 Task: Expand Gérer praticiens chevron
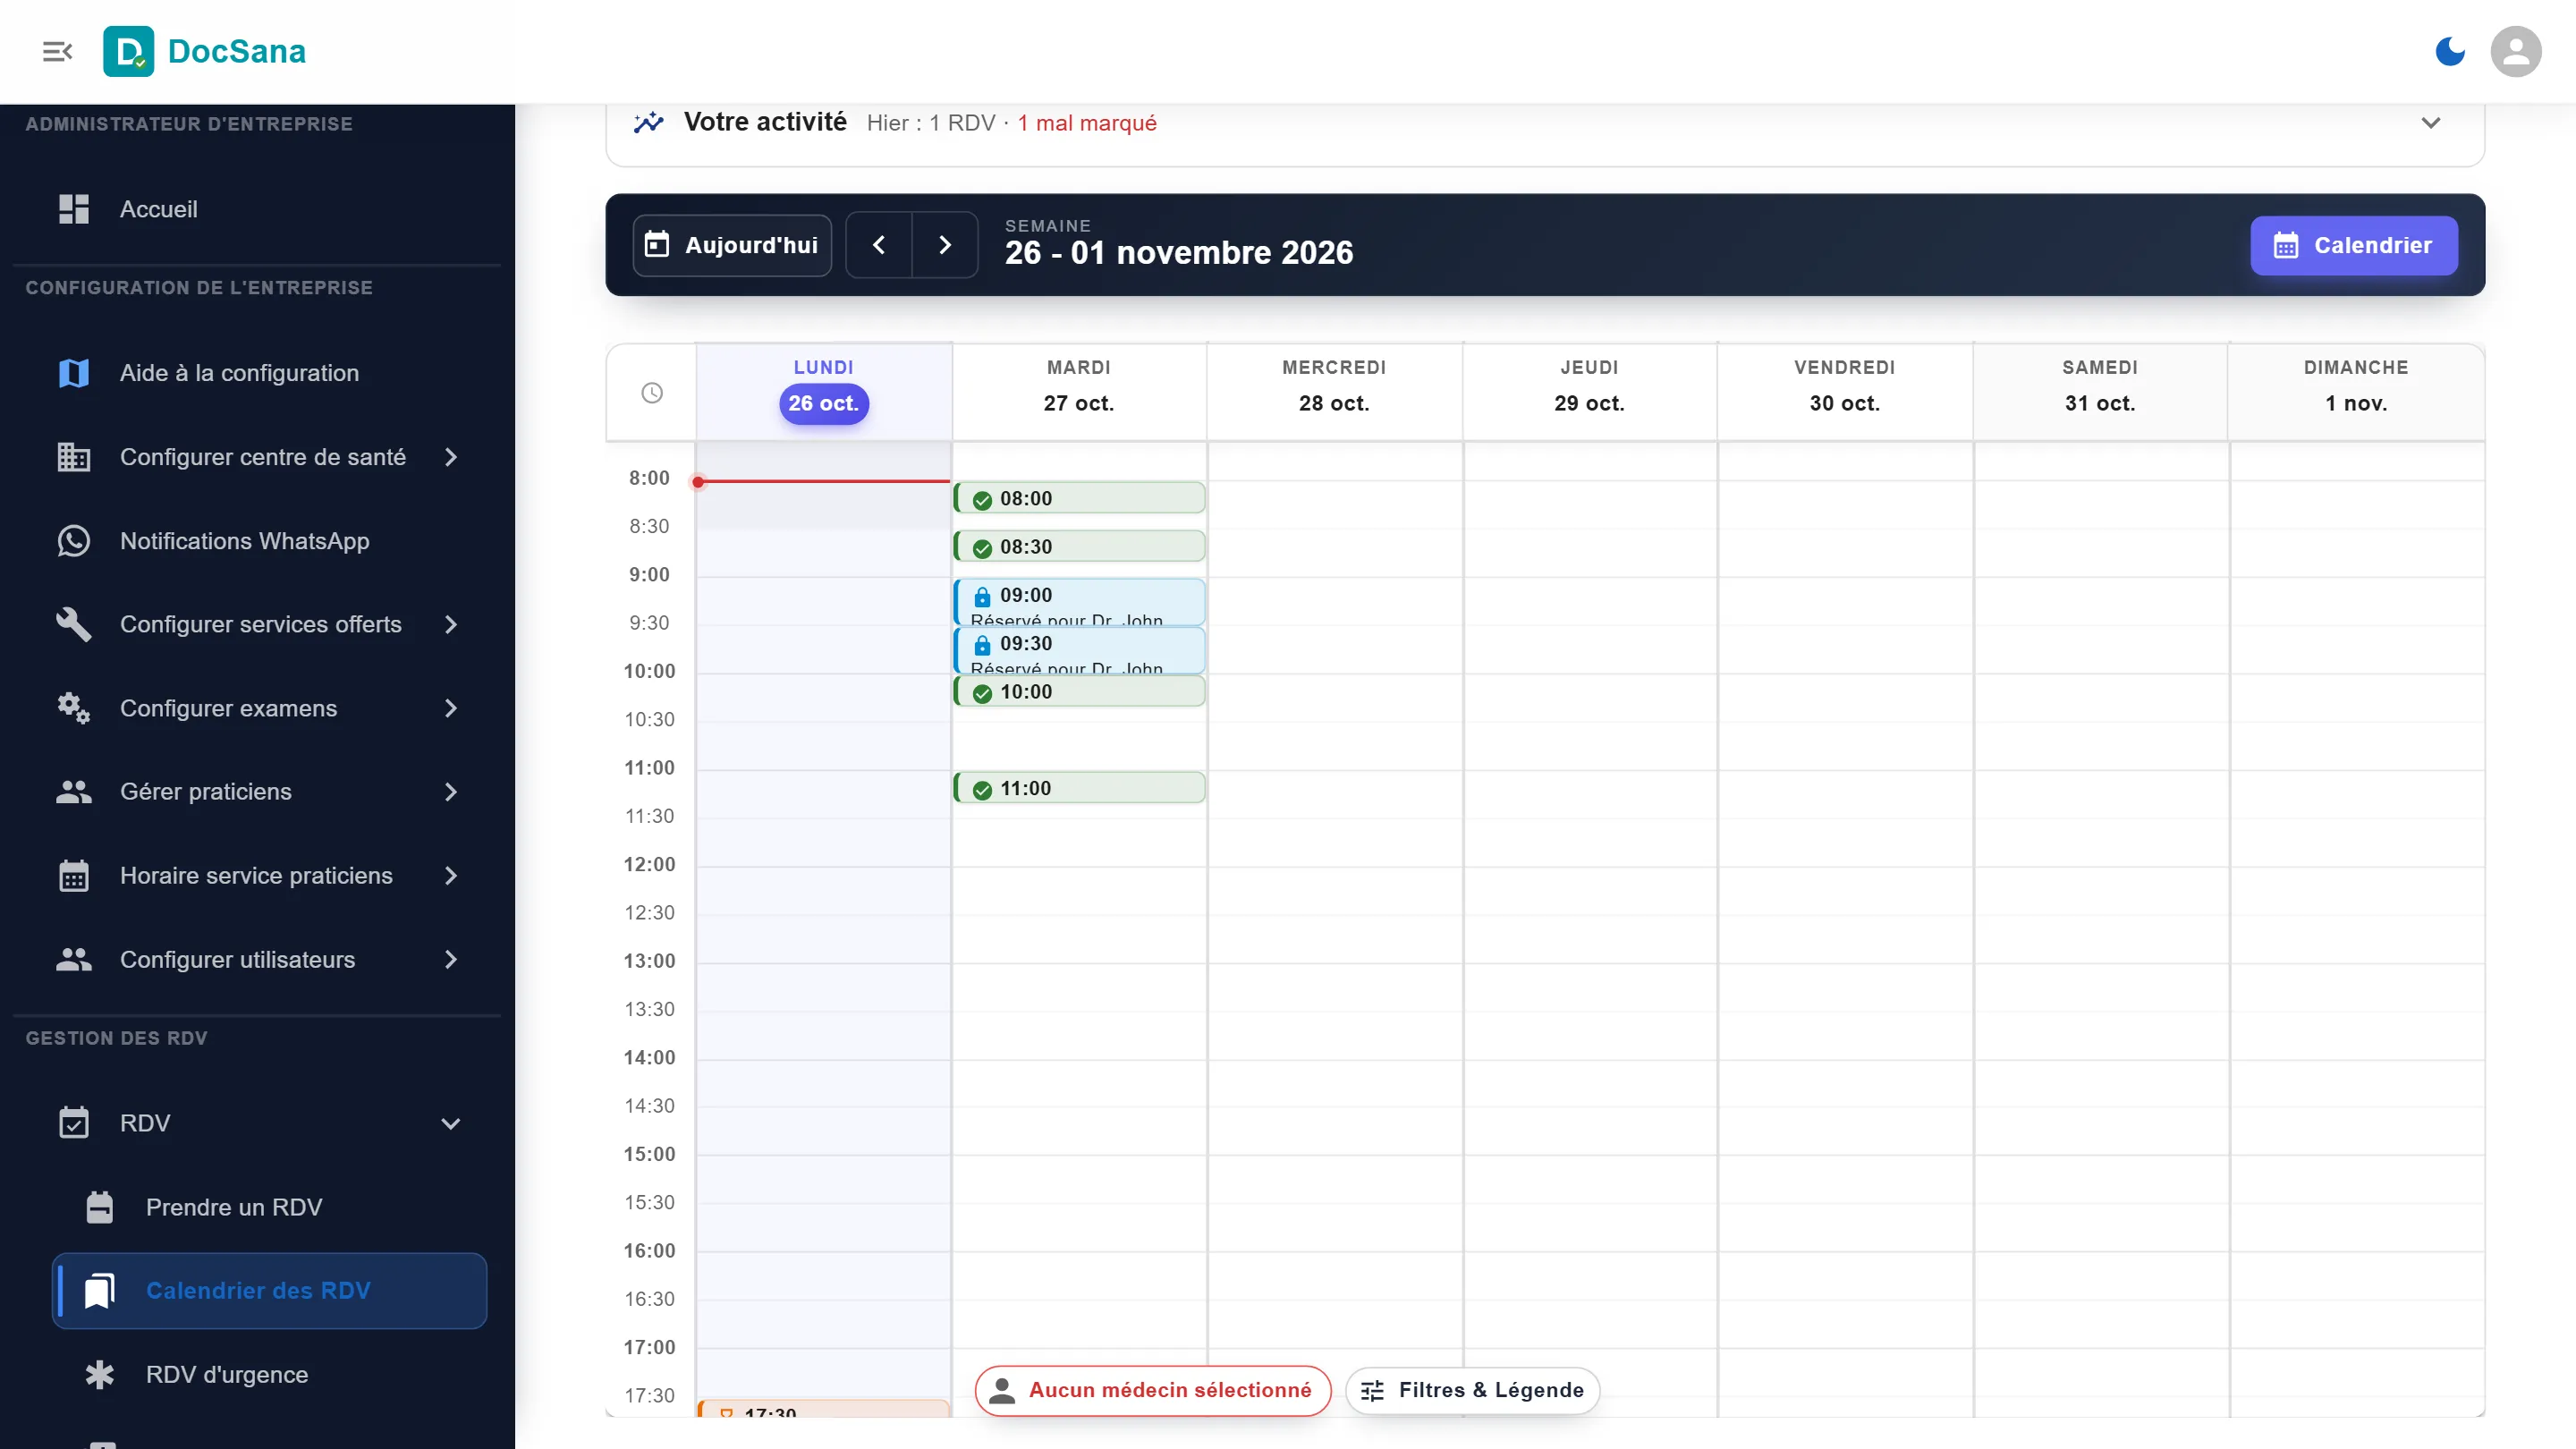pos(451,792)
